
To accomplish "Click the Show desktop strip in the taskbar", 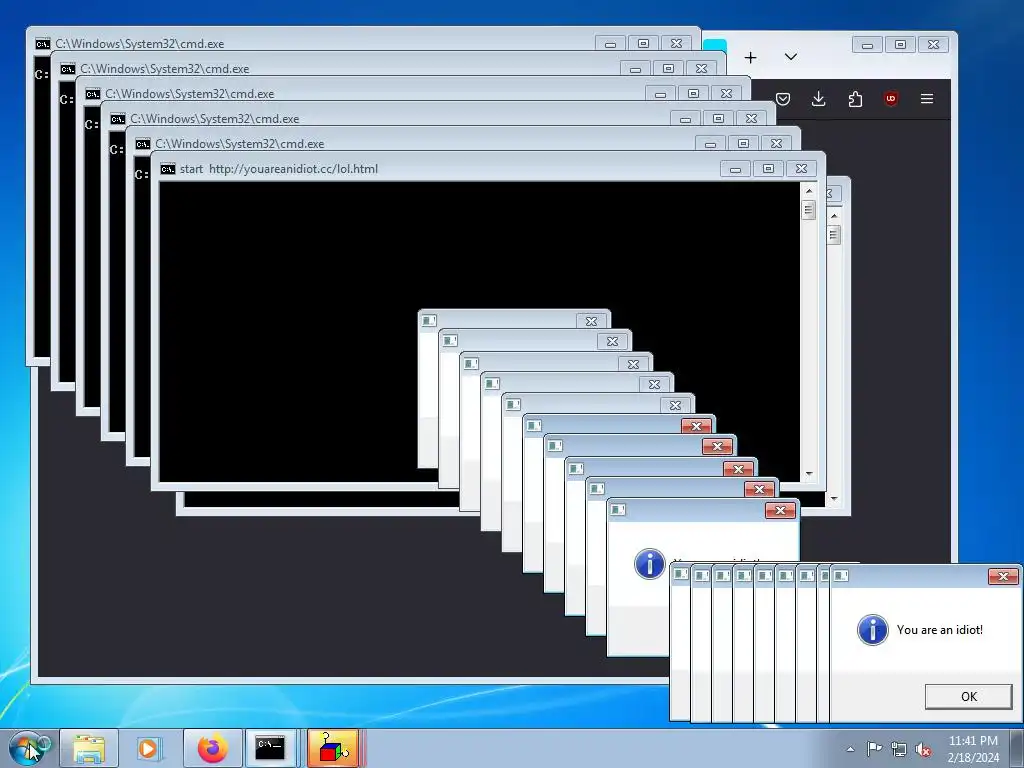I will pos(1016,748).
